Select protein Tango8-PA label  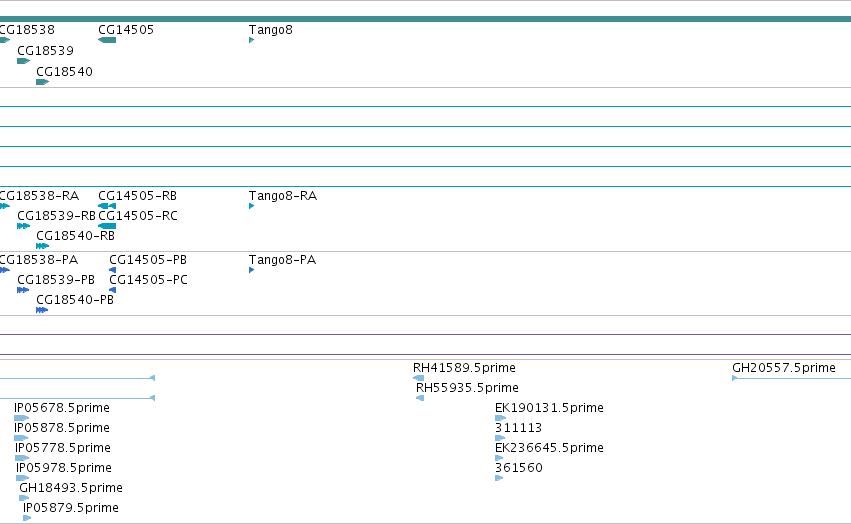(282, 260)
